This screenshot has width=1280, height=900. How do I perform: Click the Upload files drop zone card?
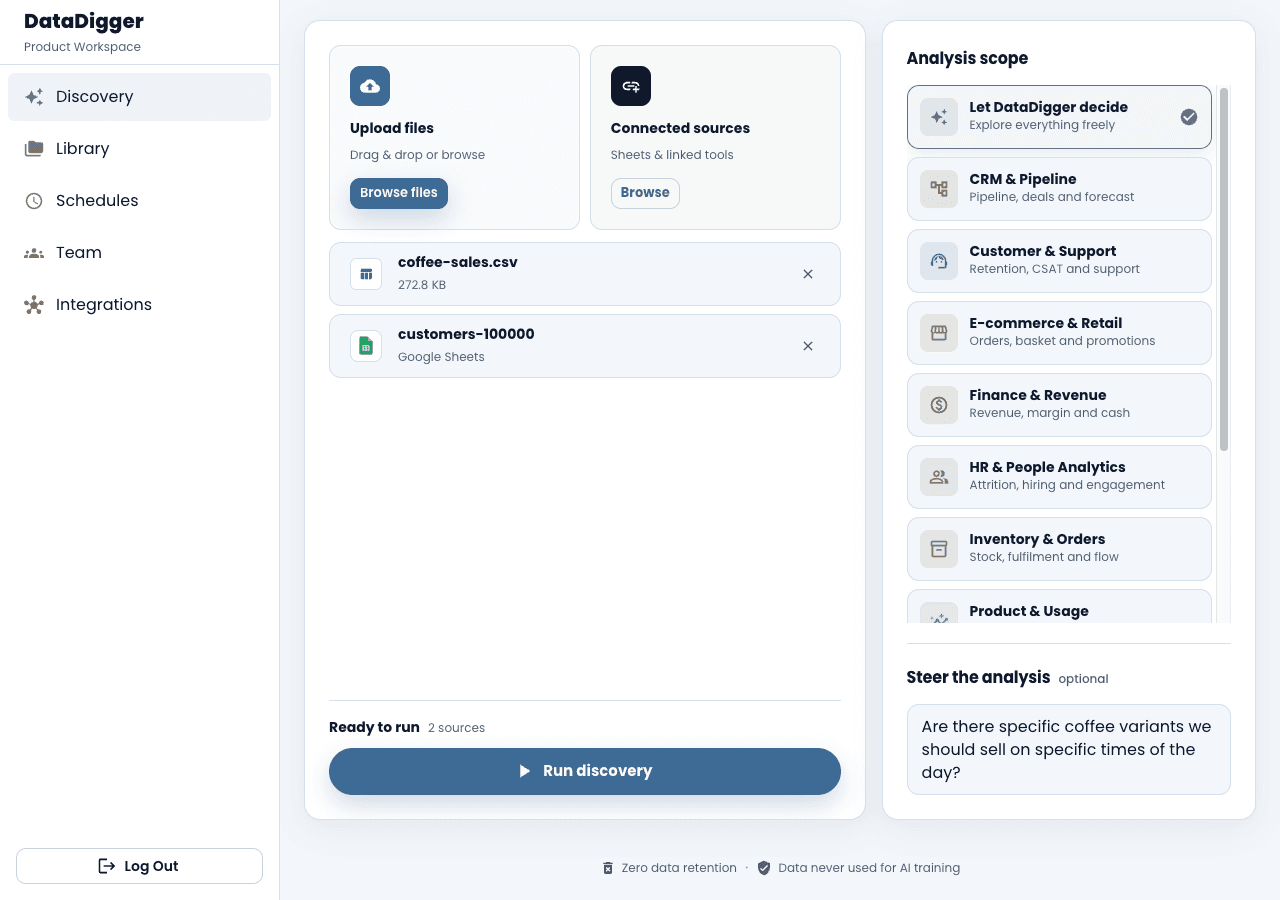pyautogui.click(x=454, y=137)
